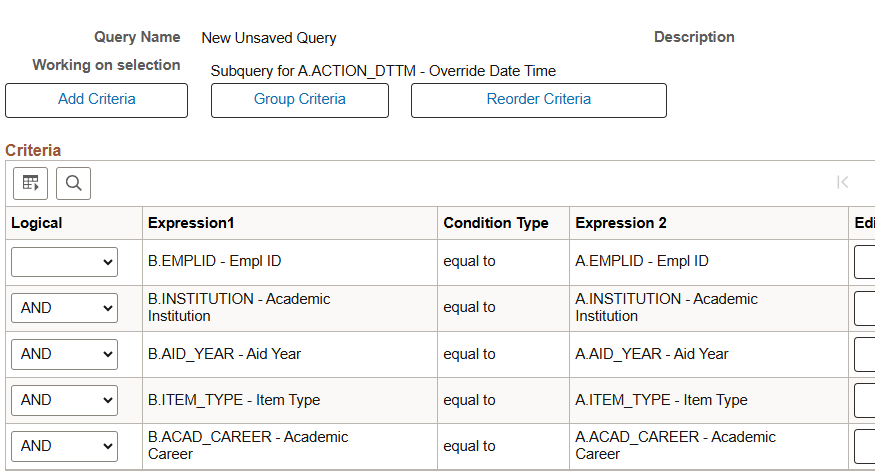Screen dimensions: 875x476
Task: Expand Logical dropdown for B.ACAD_CAREER row
Action: click(x=64, y=446)
